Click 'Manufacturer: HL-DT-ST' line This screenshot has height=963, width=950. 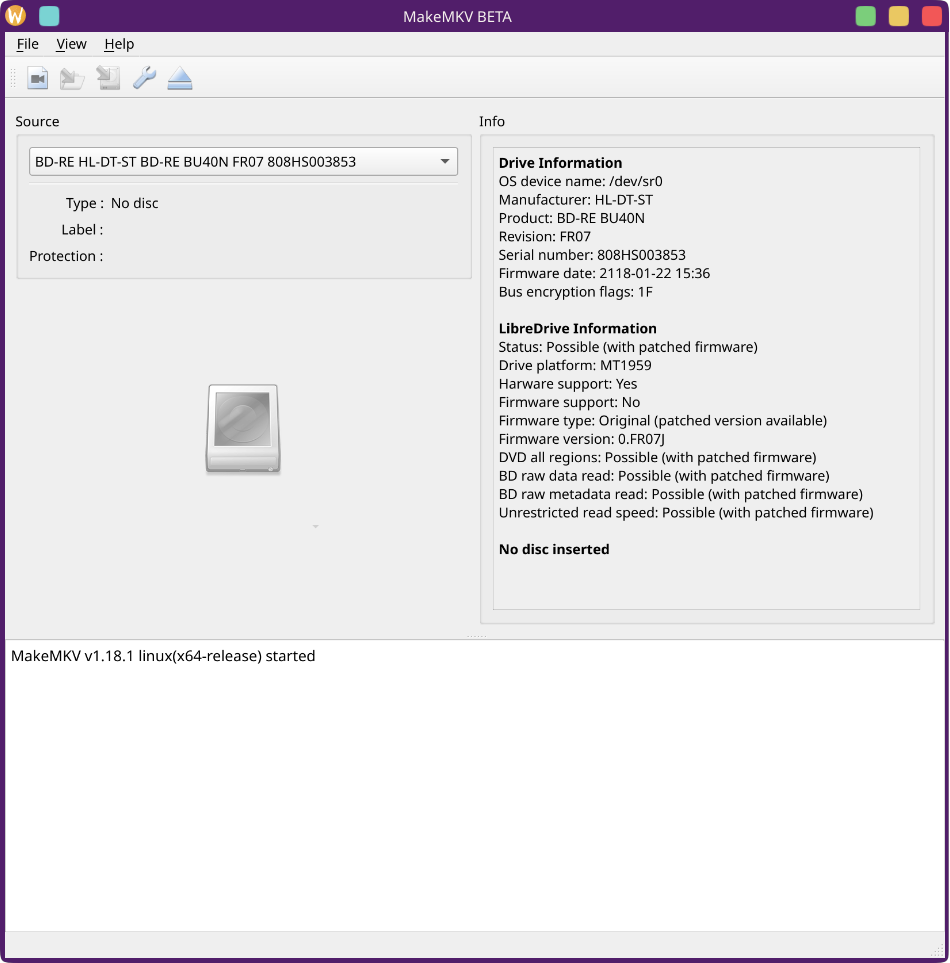575,200
